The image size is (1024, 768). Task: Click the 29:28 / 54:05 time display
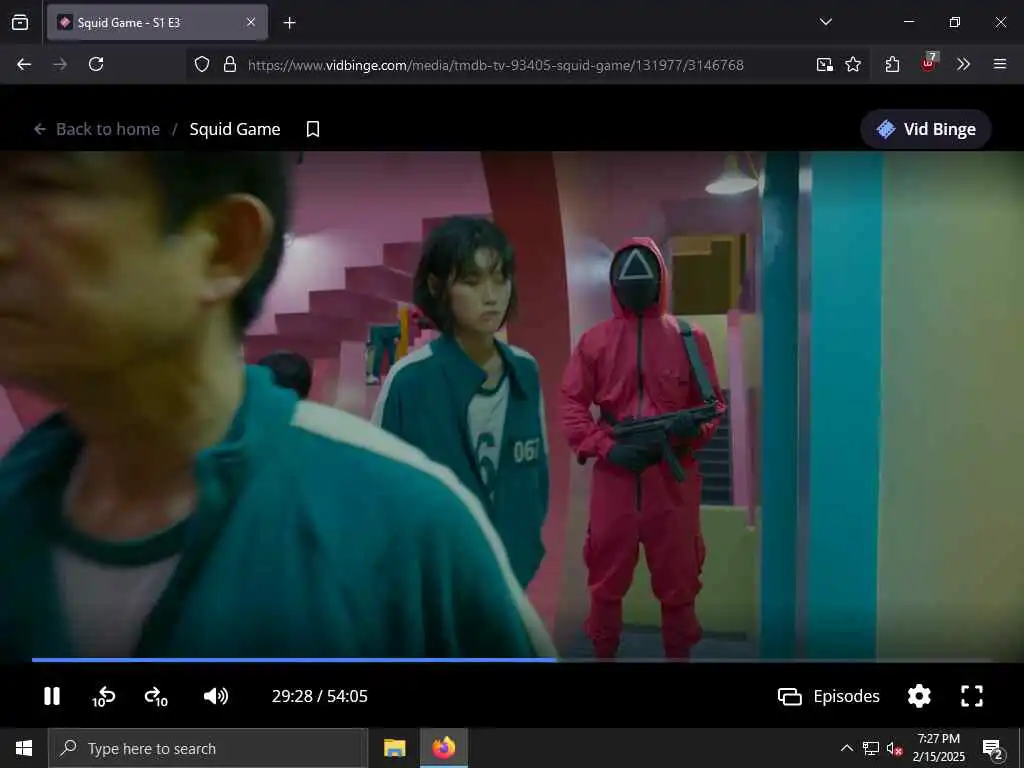(319, 696)
